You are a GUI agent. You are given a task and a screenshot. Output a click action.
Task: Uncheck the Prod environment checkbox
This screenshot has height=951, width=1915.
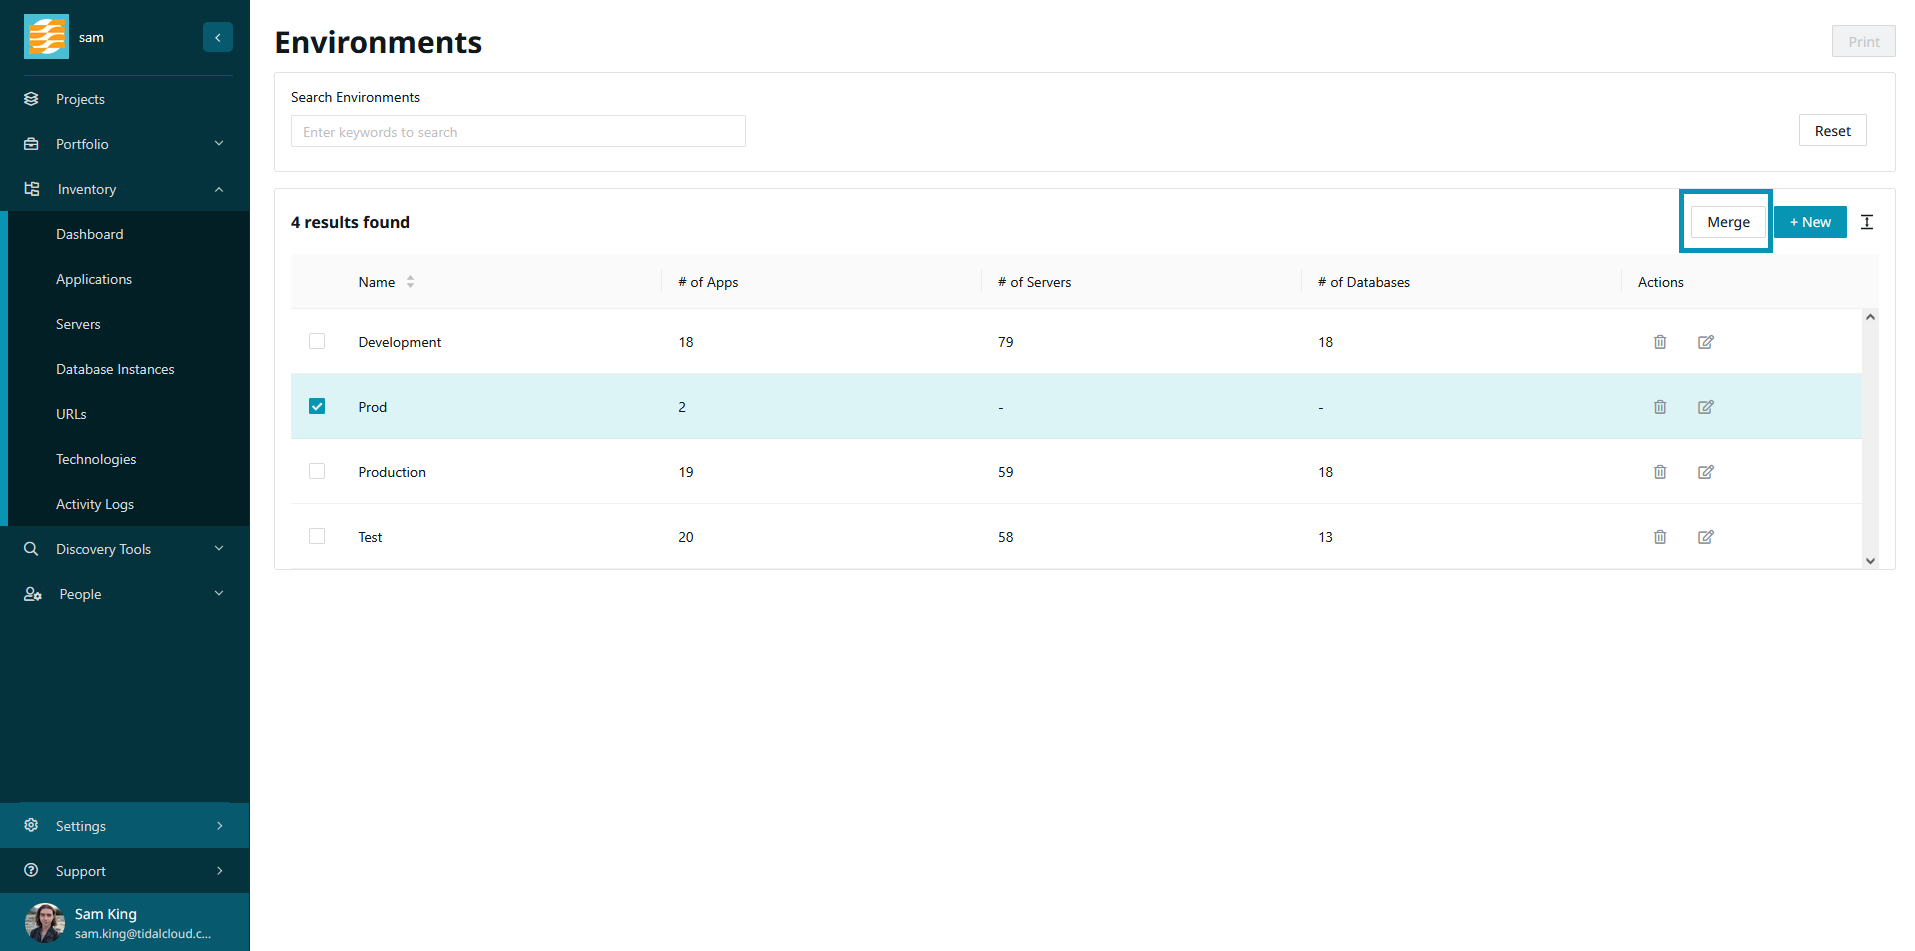[x=317, y=406]
